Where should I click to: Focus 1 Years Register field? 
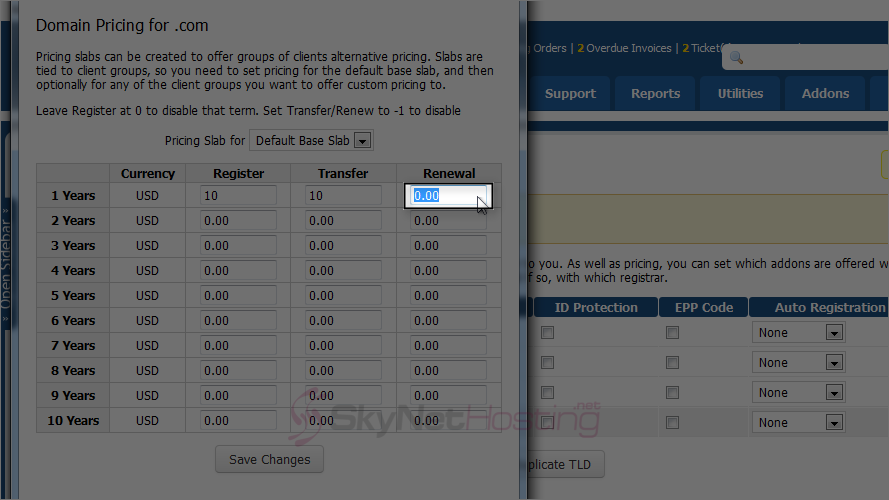(238, 196)
